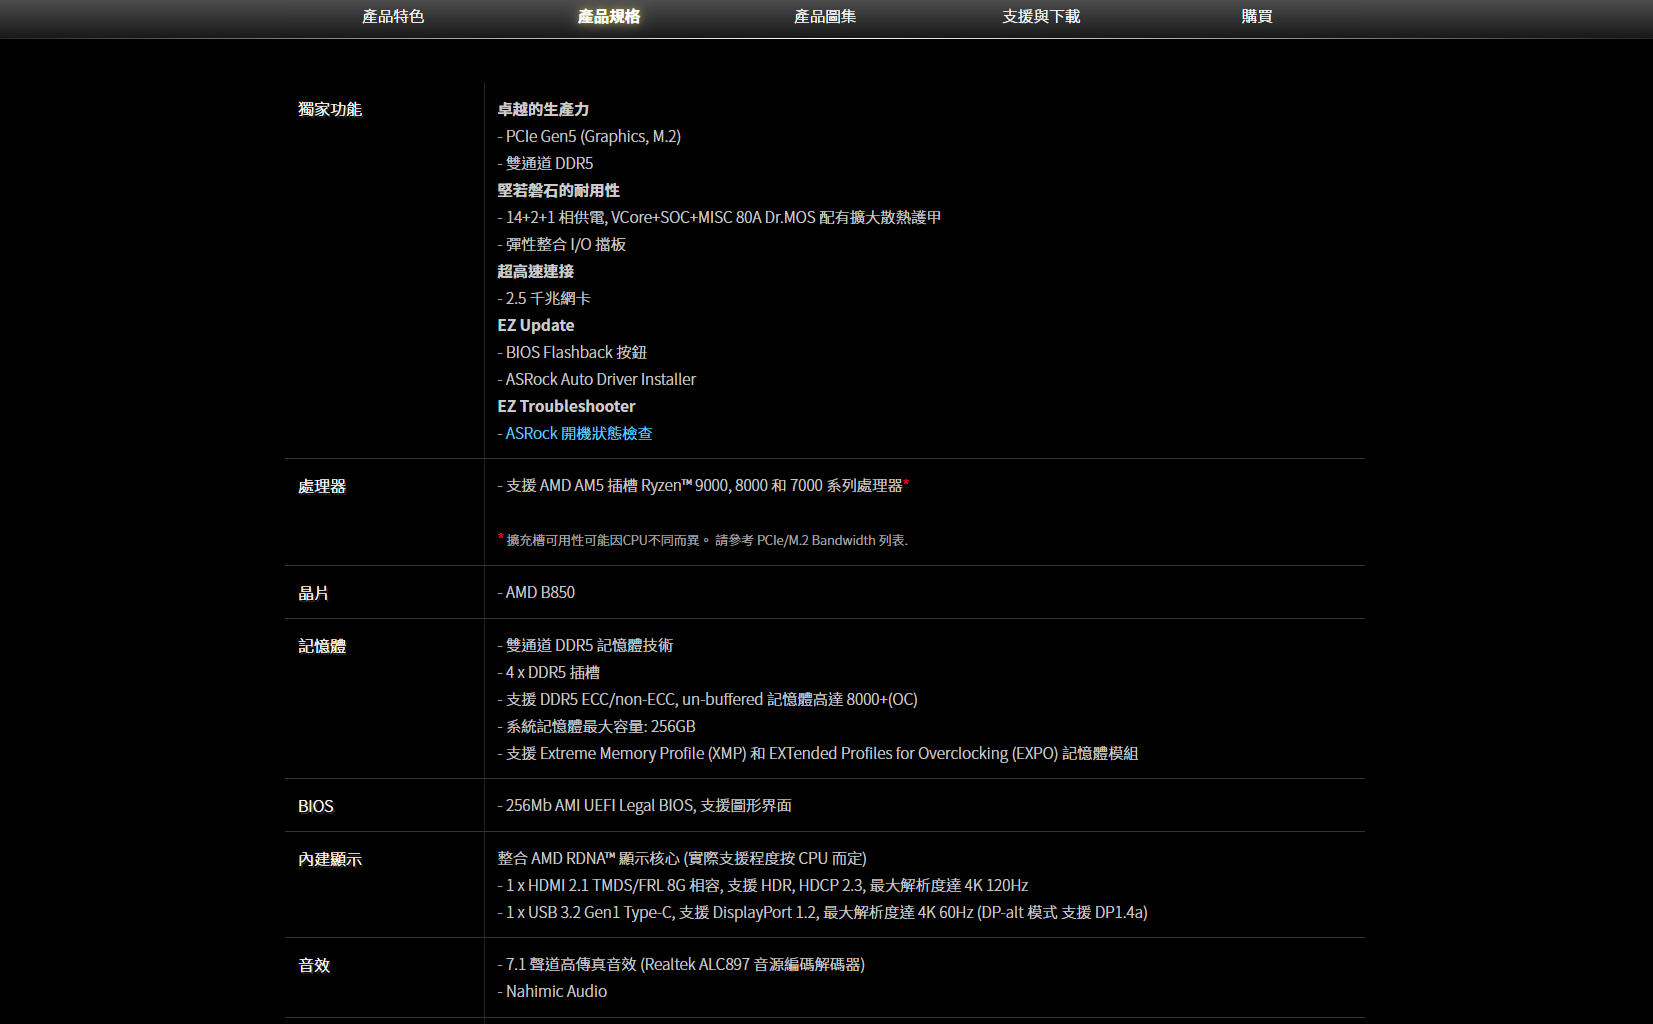This screenshot has width=1653, height=1024.
Task: Open the 支援與下載 tab
Action: (1041, 17)
